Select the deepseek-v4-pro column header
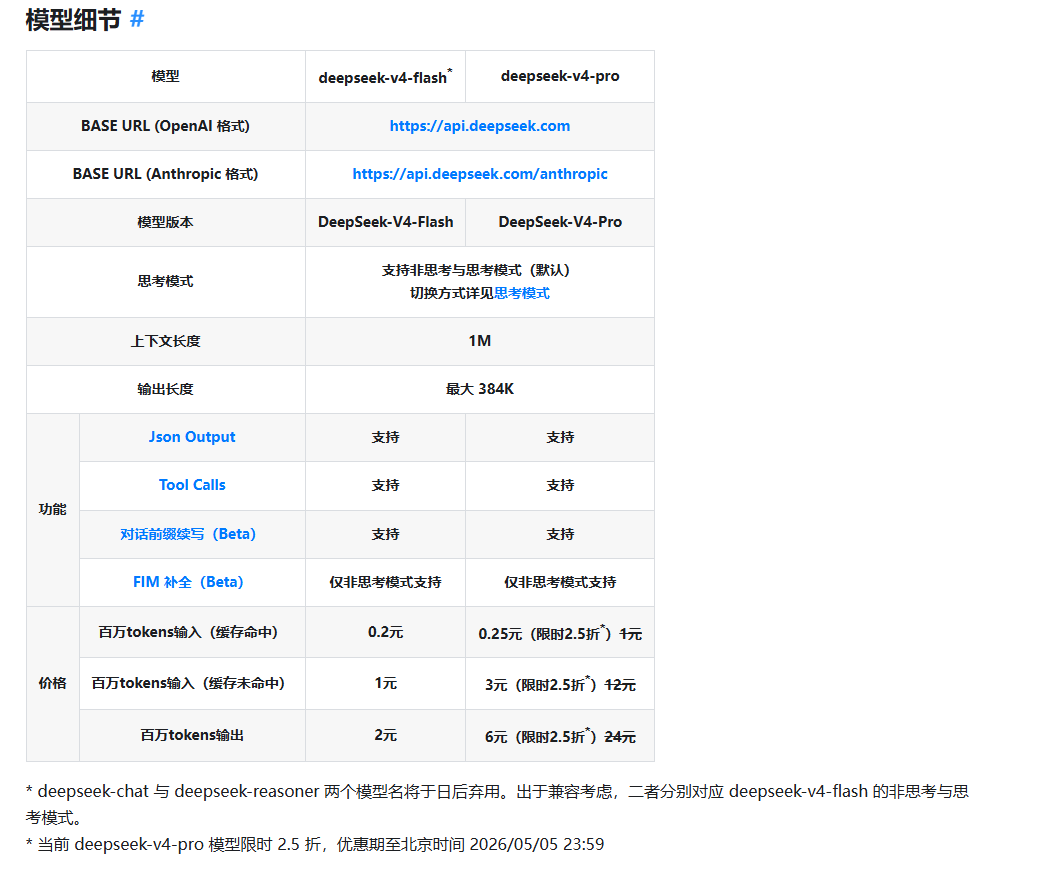Screen dimensions: 1044x881 (x=560, y=77)
